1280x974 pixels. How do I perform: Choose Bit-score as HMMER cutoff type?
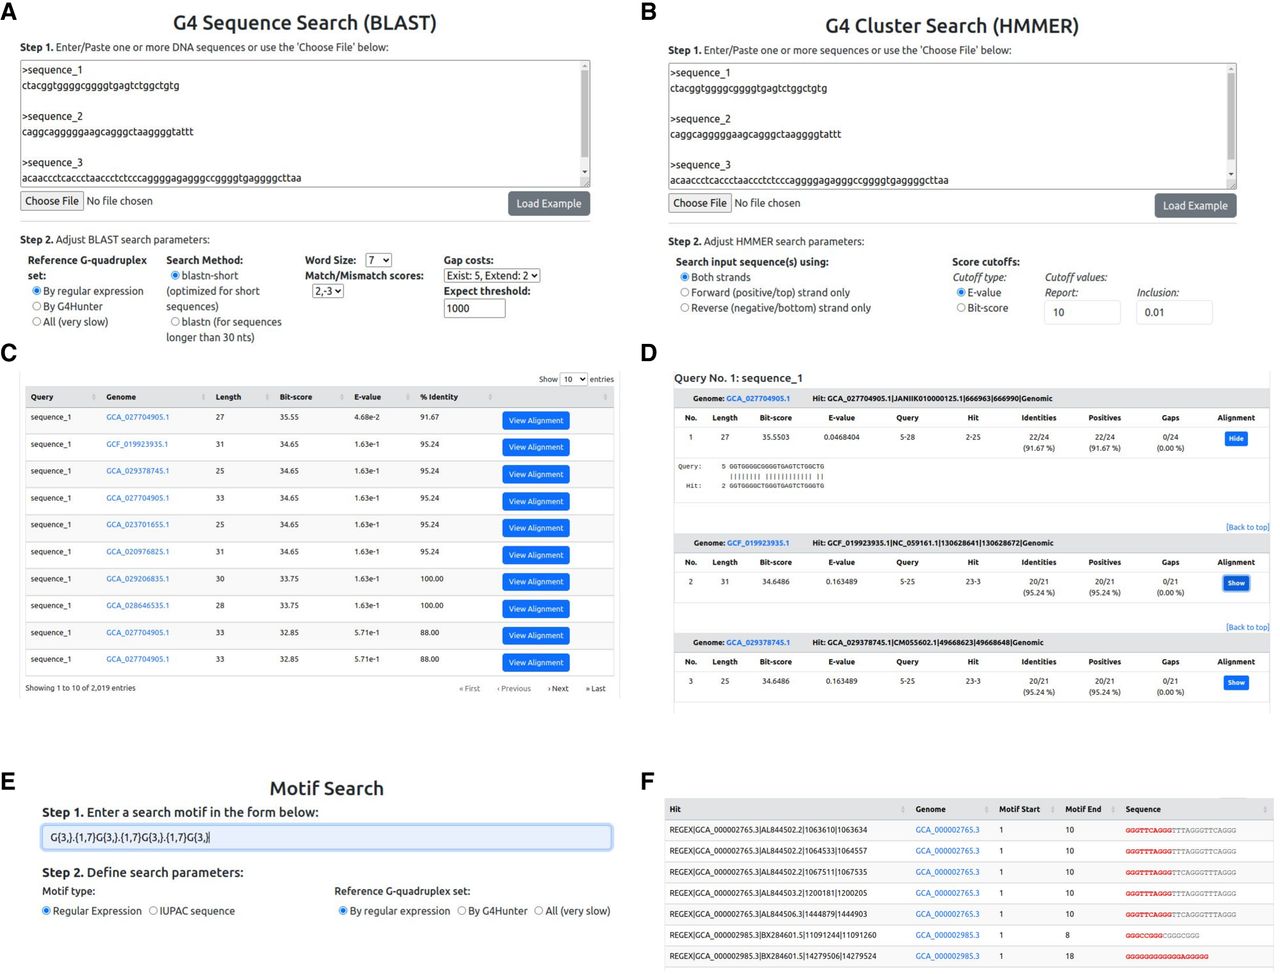961,308
